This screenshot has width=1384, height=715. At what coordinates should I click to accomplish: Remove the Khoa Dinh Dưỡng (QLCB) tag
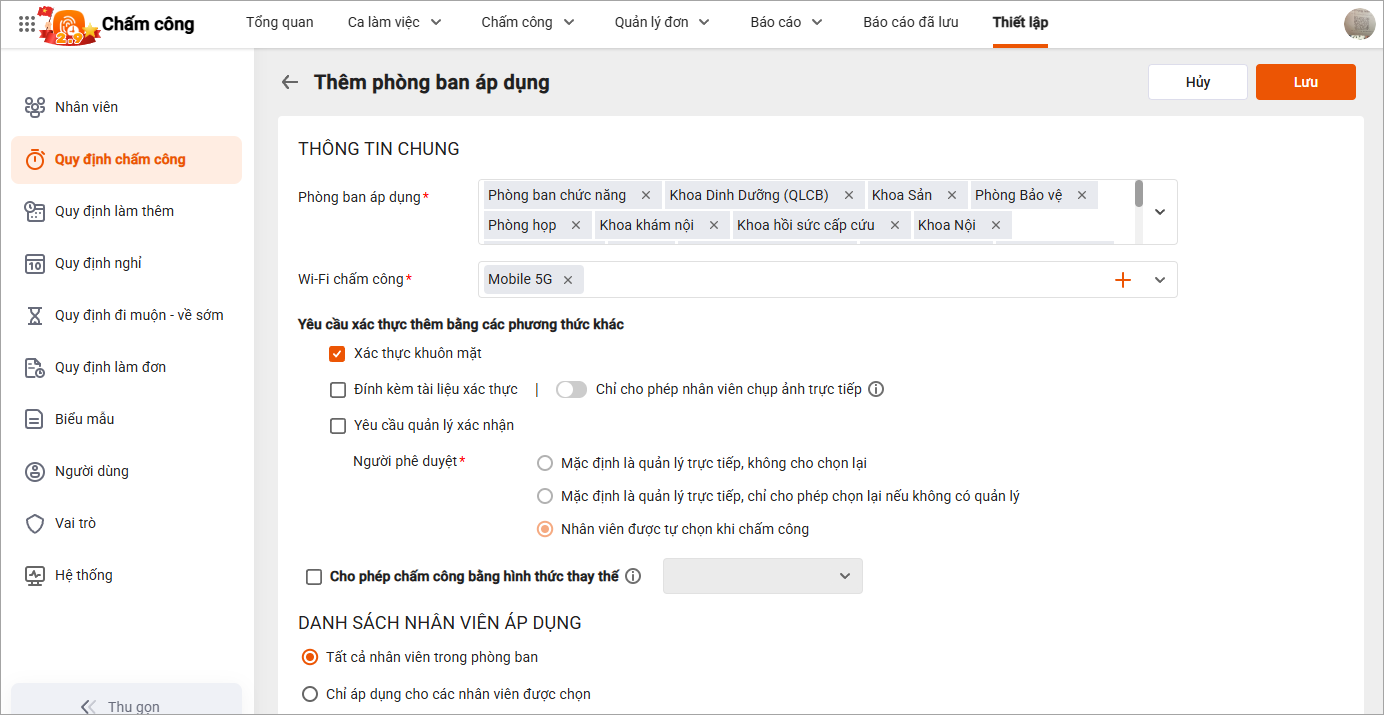click(x=849, y=195)
